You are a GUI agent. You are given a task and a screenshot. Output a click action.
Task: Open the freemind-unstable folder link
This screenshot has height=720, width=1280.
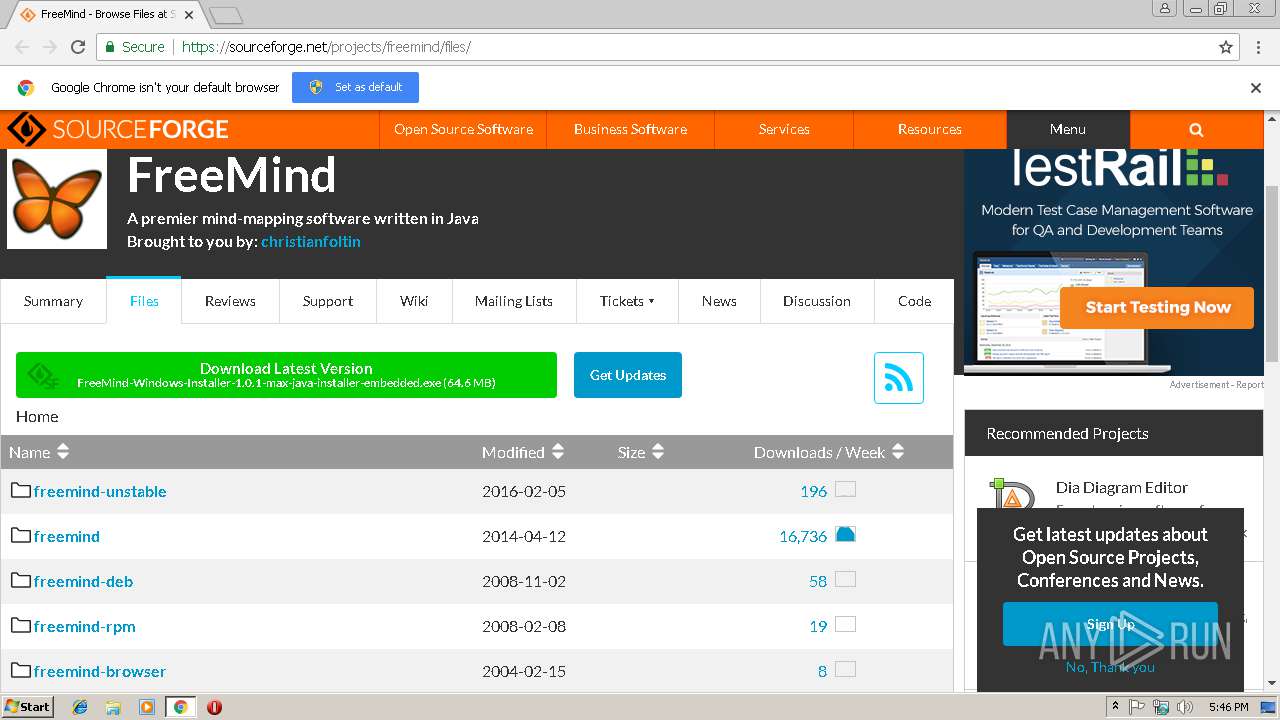click(100, 491)
